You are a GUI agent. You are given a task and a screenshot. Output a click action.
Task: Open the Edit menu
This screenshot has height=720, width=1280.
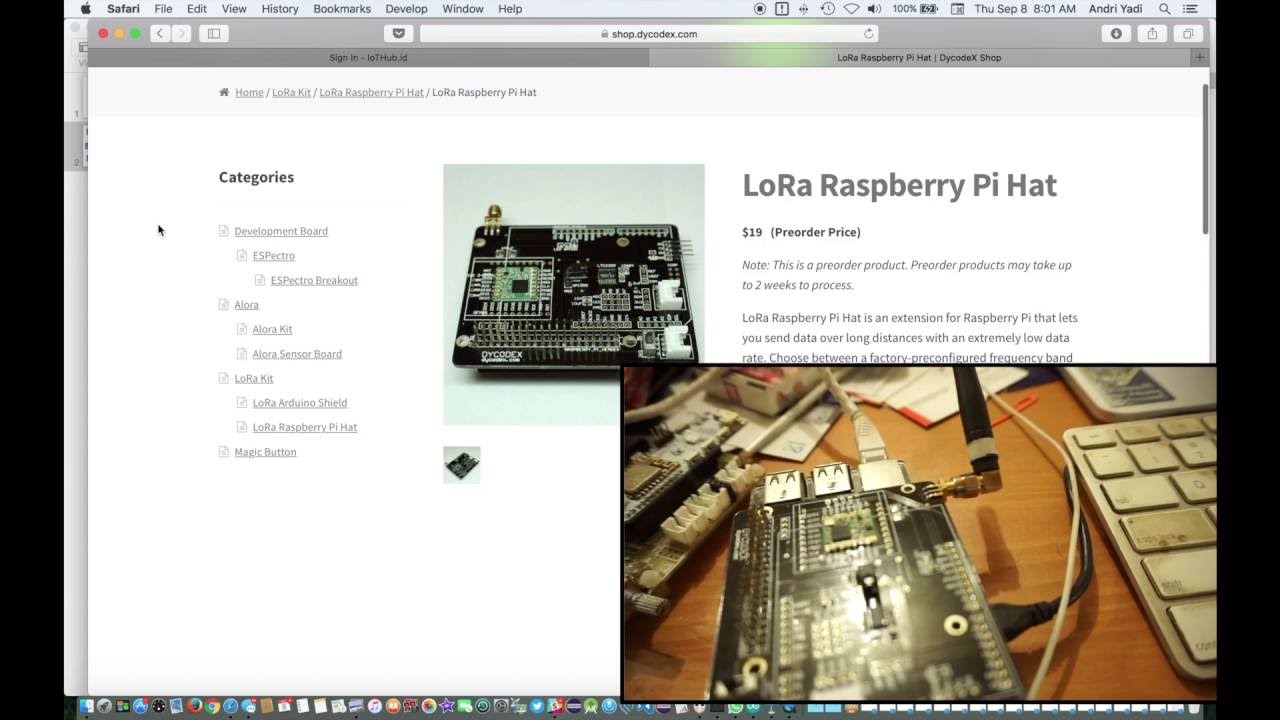197,9
